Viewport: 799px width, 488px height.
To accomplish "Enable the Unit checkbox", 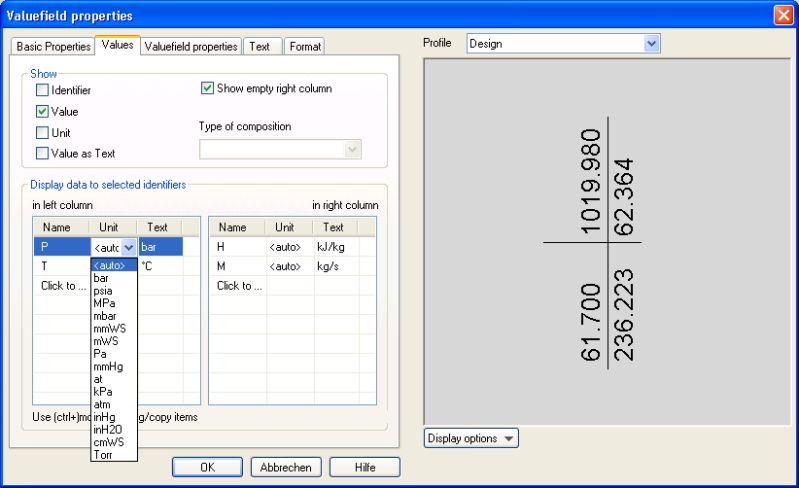I will pyautogui.click(x=42, y=132).
